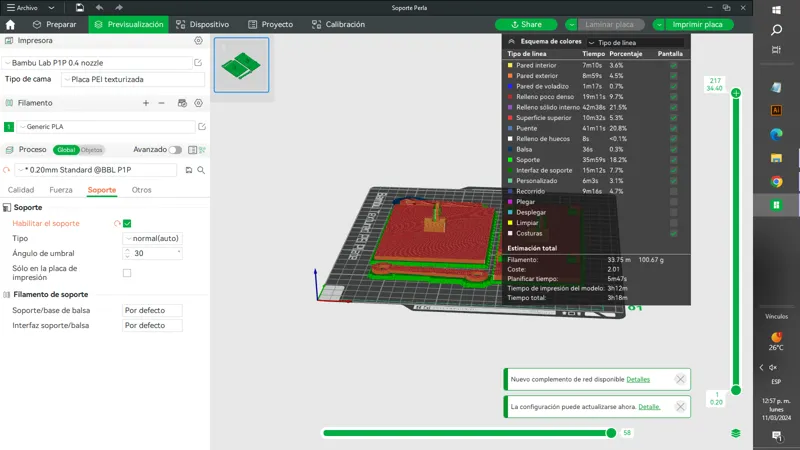Go to the Home screen icon
This screenshot has height=450, width=800.
pyautogui.click(x=10, y=24)
